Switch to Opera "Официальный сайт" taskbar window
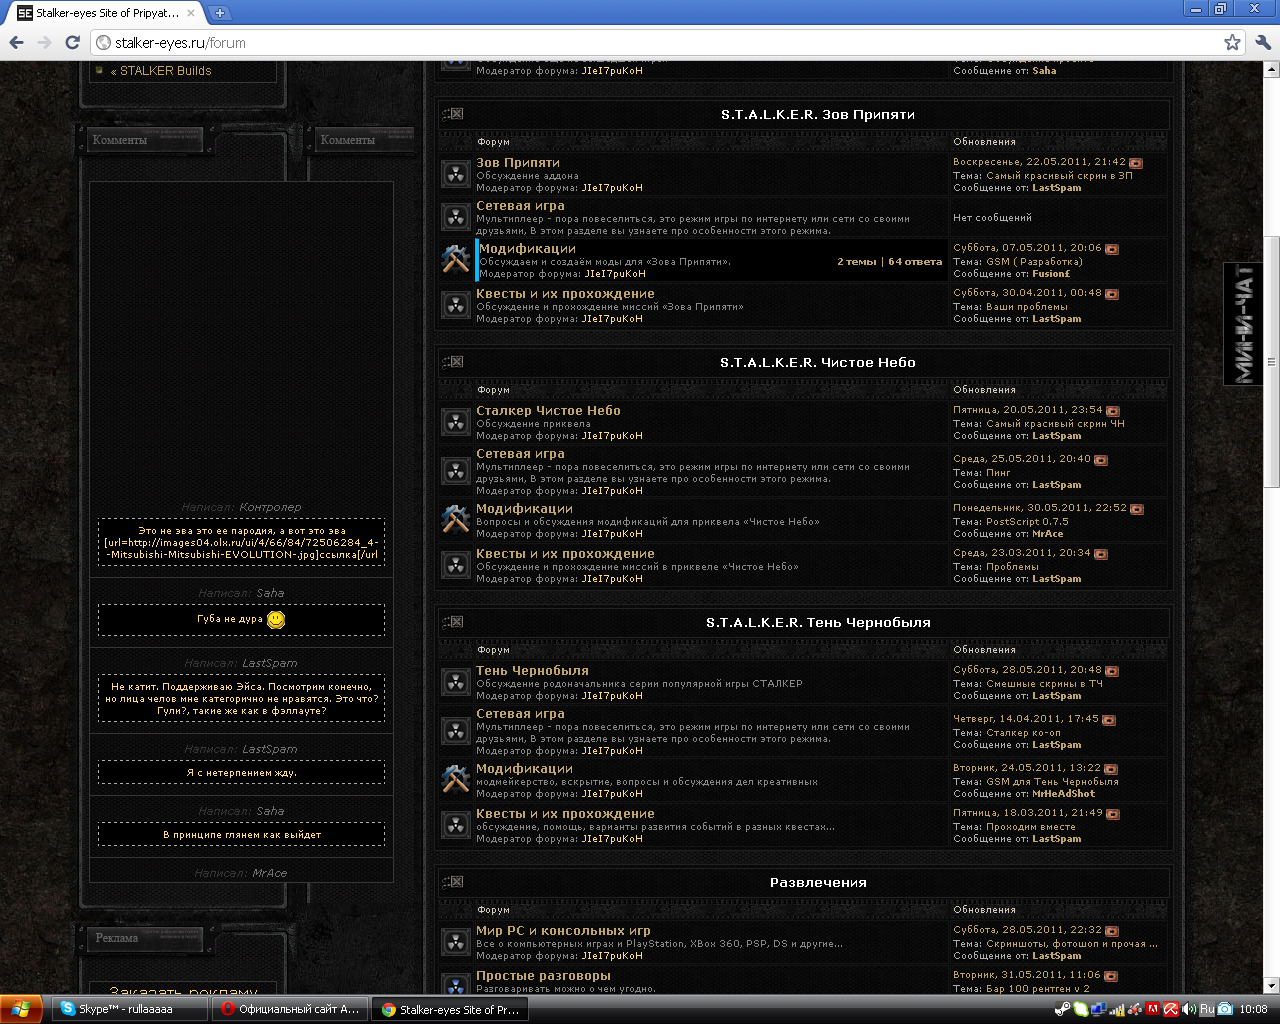This screenshot has height=1024, width=1280. click(290, 1009)
